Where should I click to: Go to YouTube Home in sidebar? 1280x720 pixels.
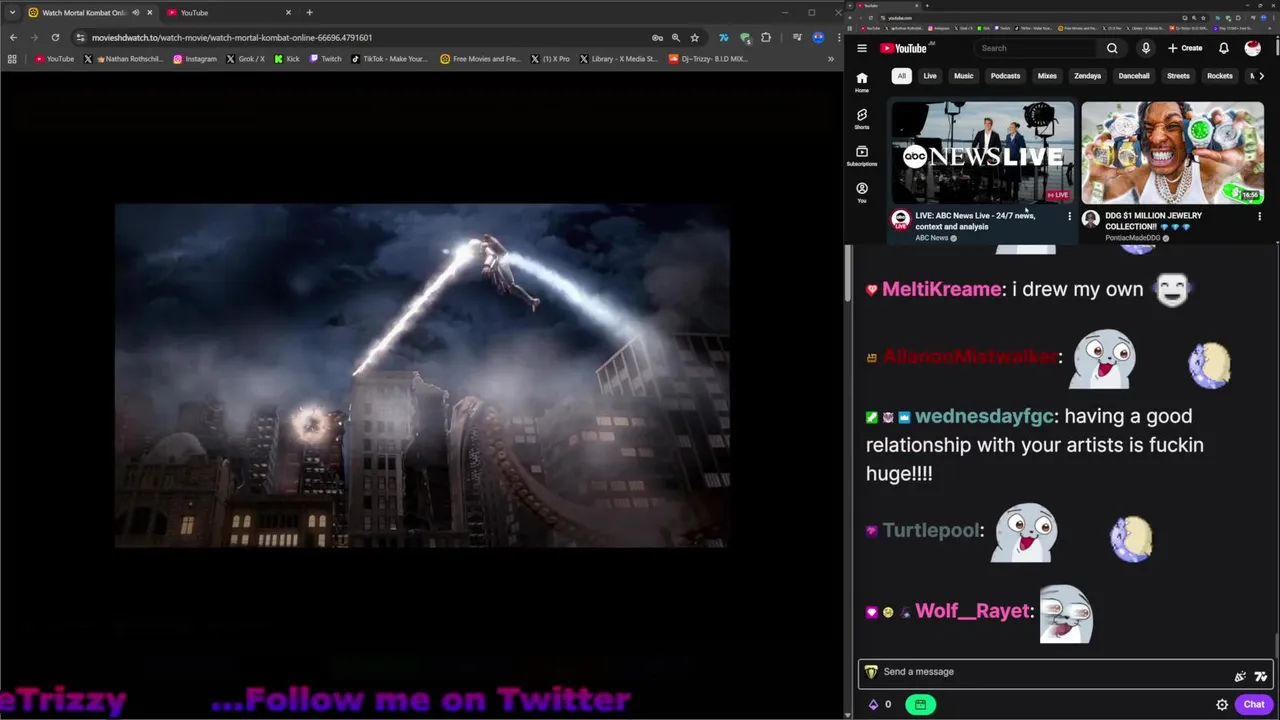tap(862, 82)
